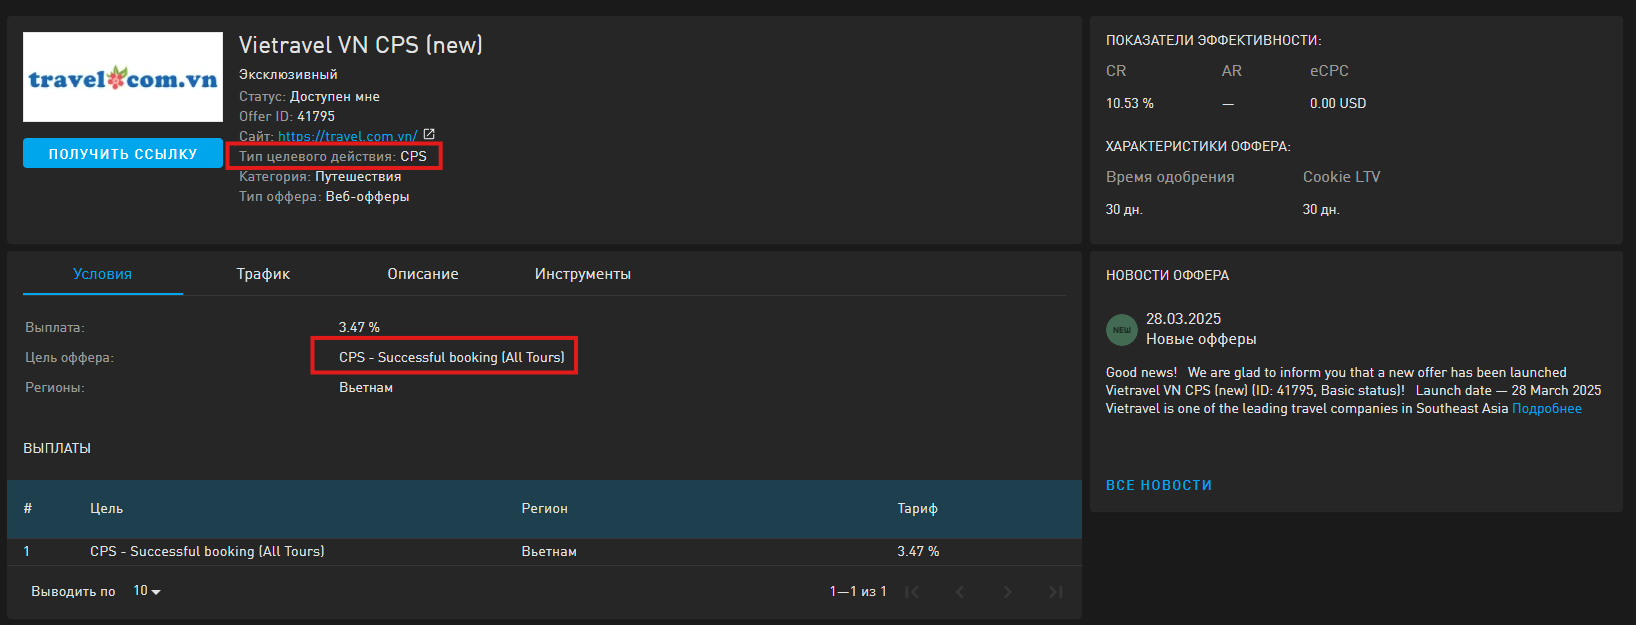Click НОВОСТИ ОФФЕРА heading
The width and height of the screenshot is (1636, 625).
(x=1168, y=275)
